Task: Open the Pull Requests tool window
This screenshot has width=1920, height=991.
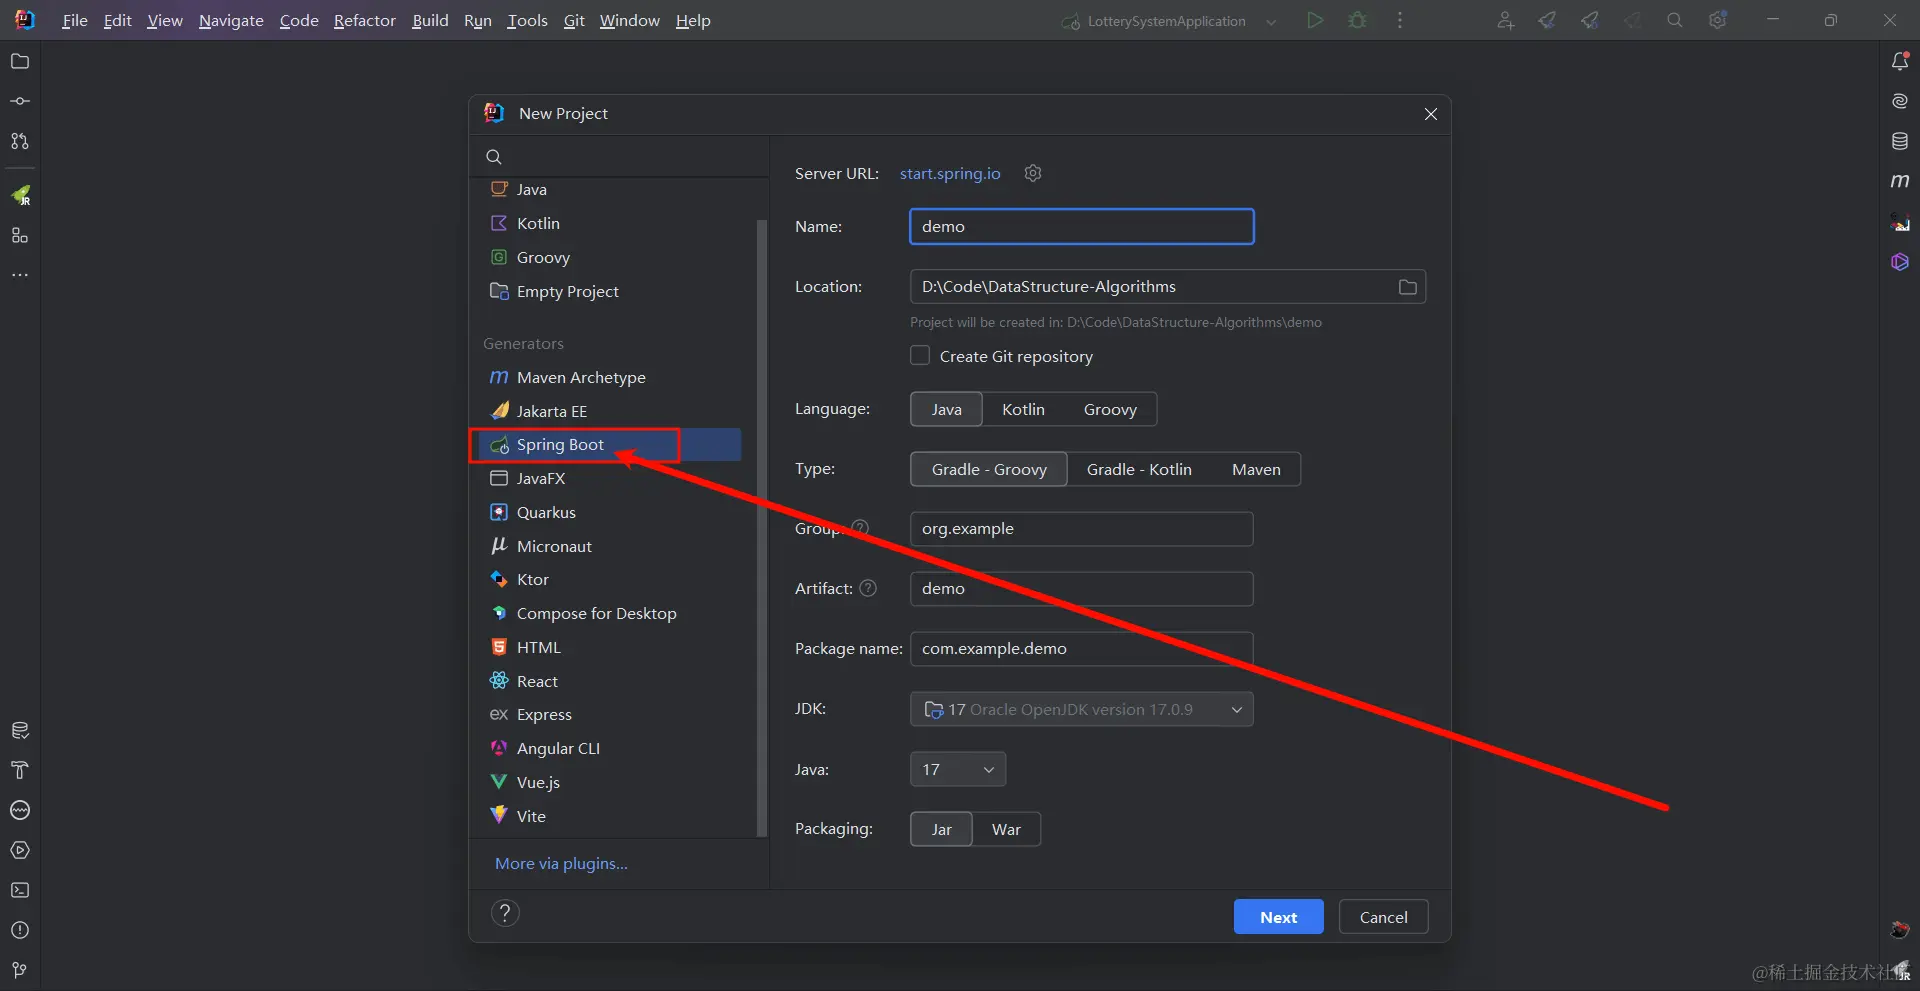Action: point(19,142)
